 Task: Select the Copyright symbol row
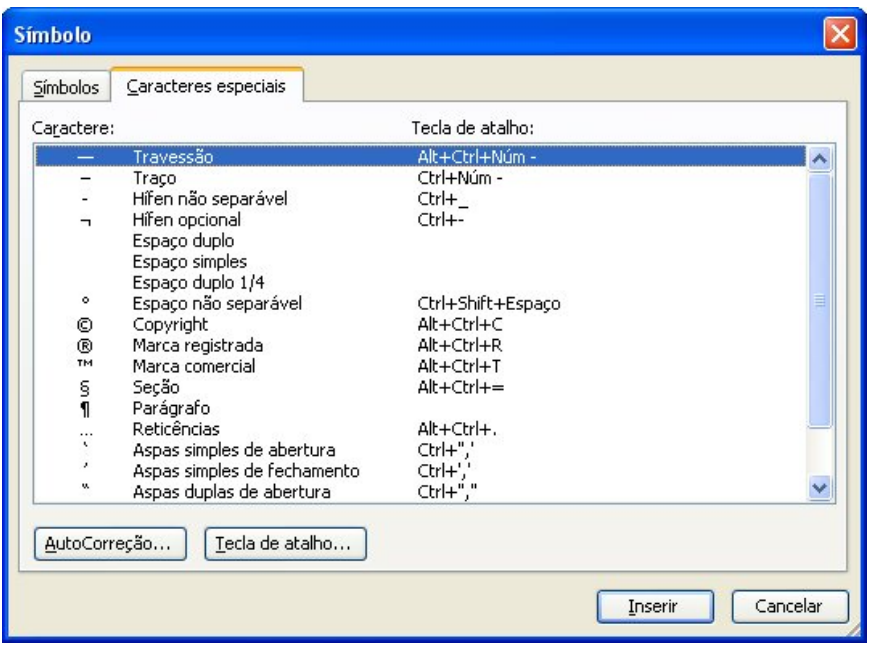pyautogui.click(x=170, y=324)
